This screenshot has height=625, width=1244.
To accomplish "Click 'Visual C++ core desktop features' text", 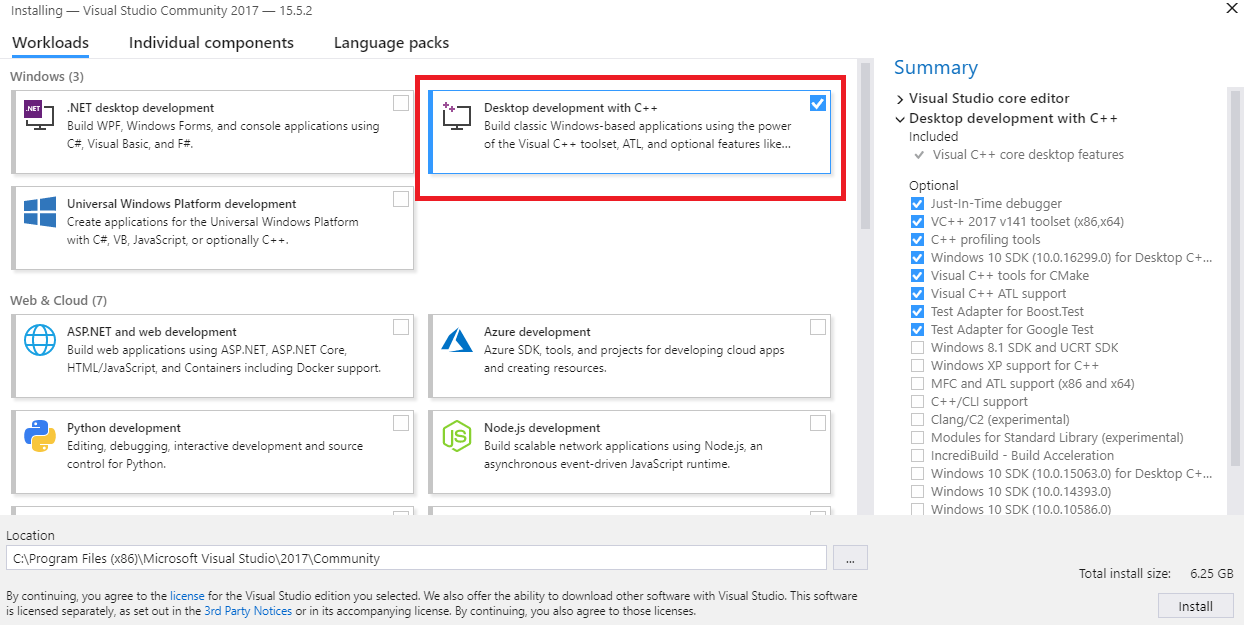I will [1028, 155].
